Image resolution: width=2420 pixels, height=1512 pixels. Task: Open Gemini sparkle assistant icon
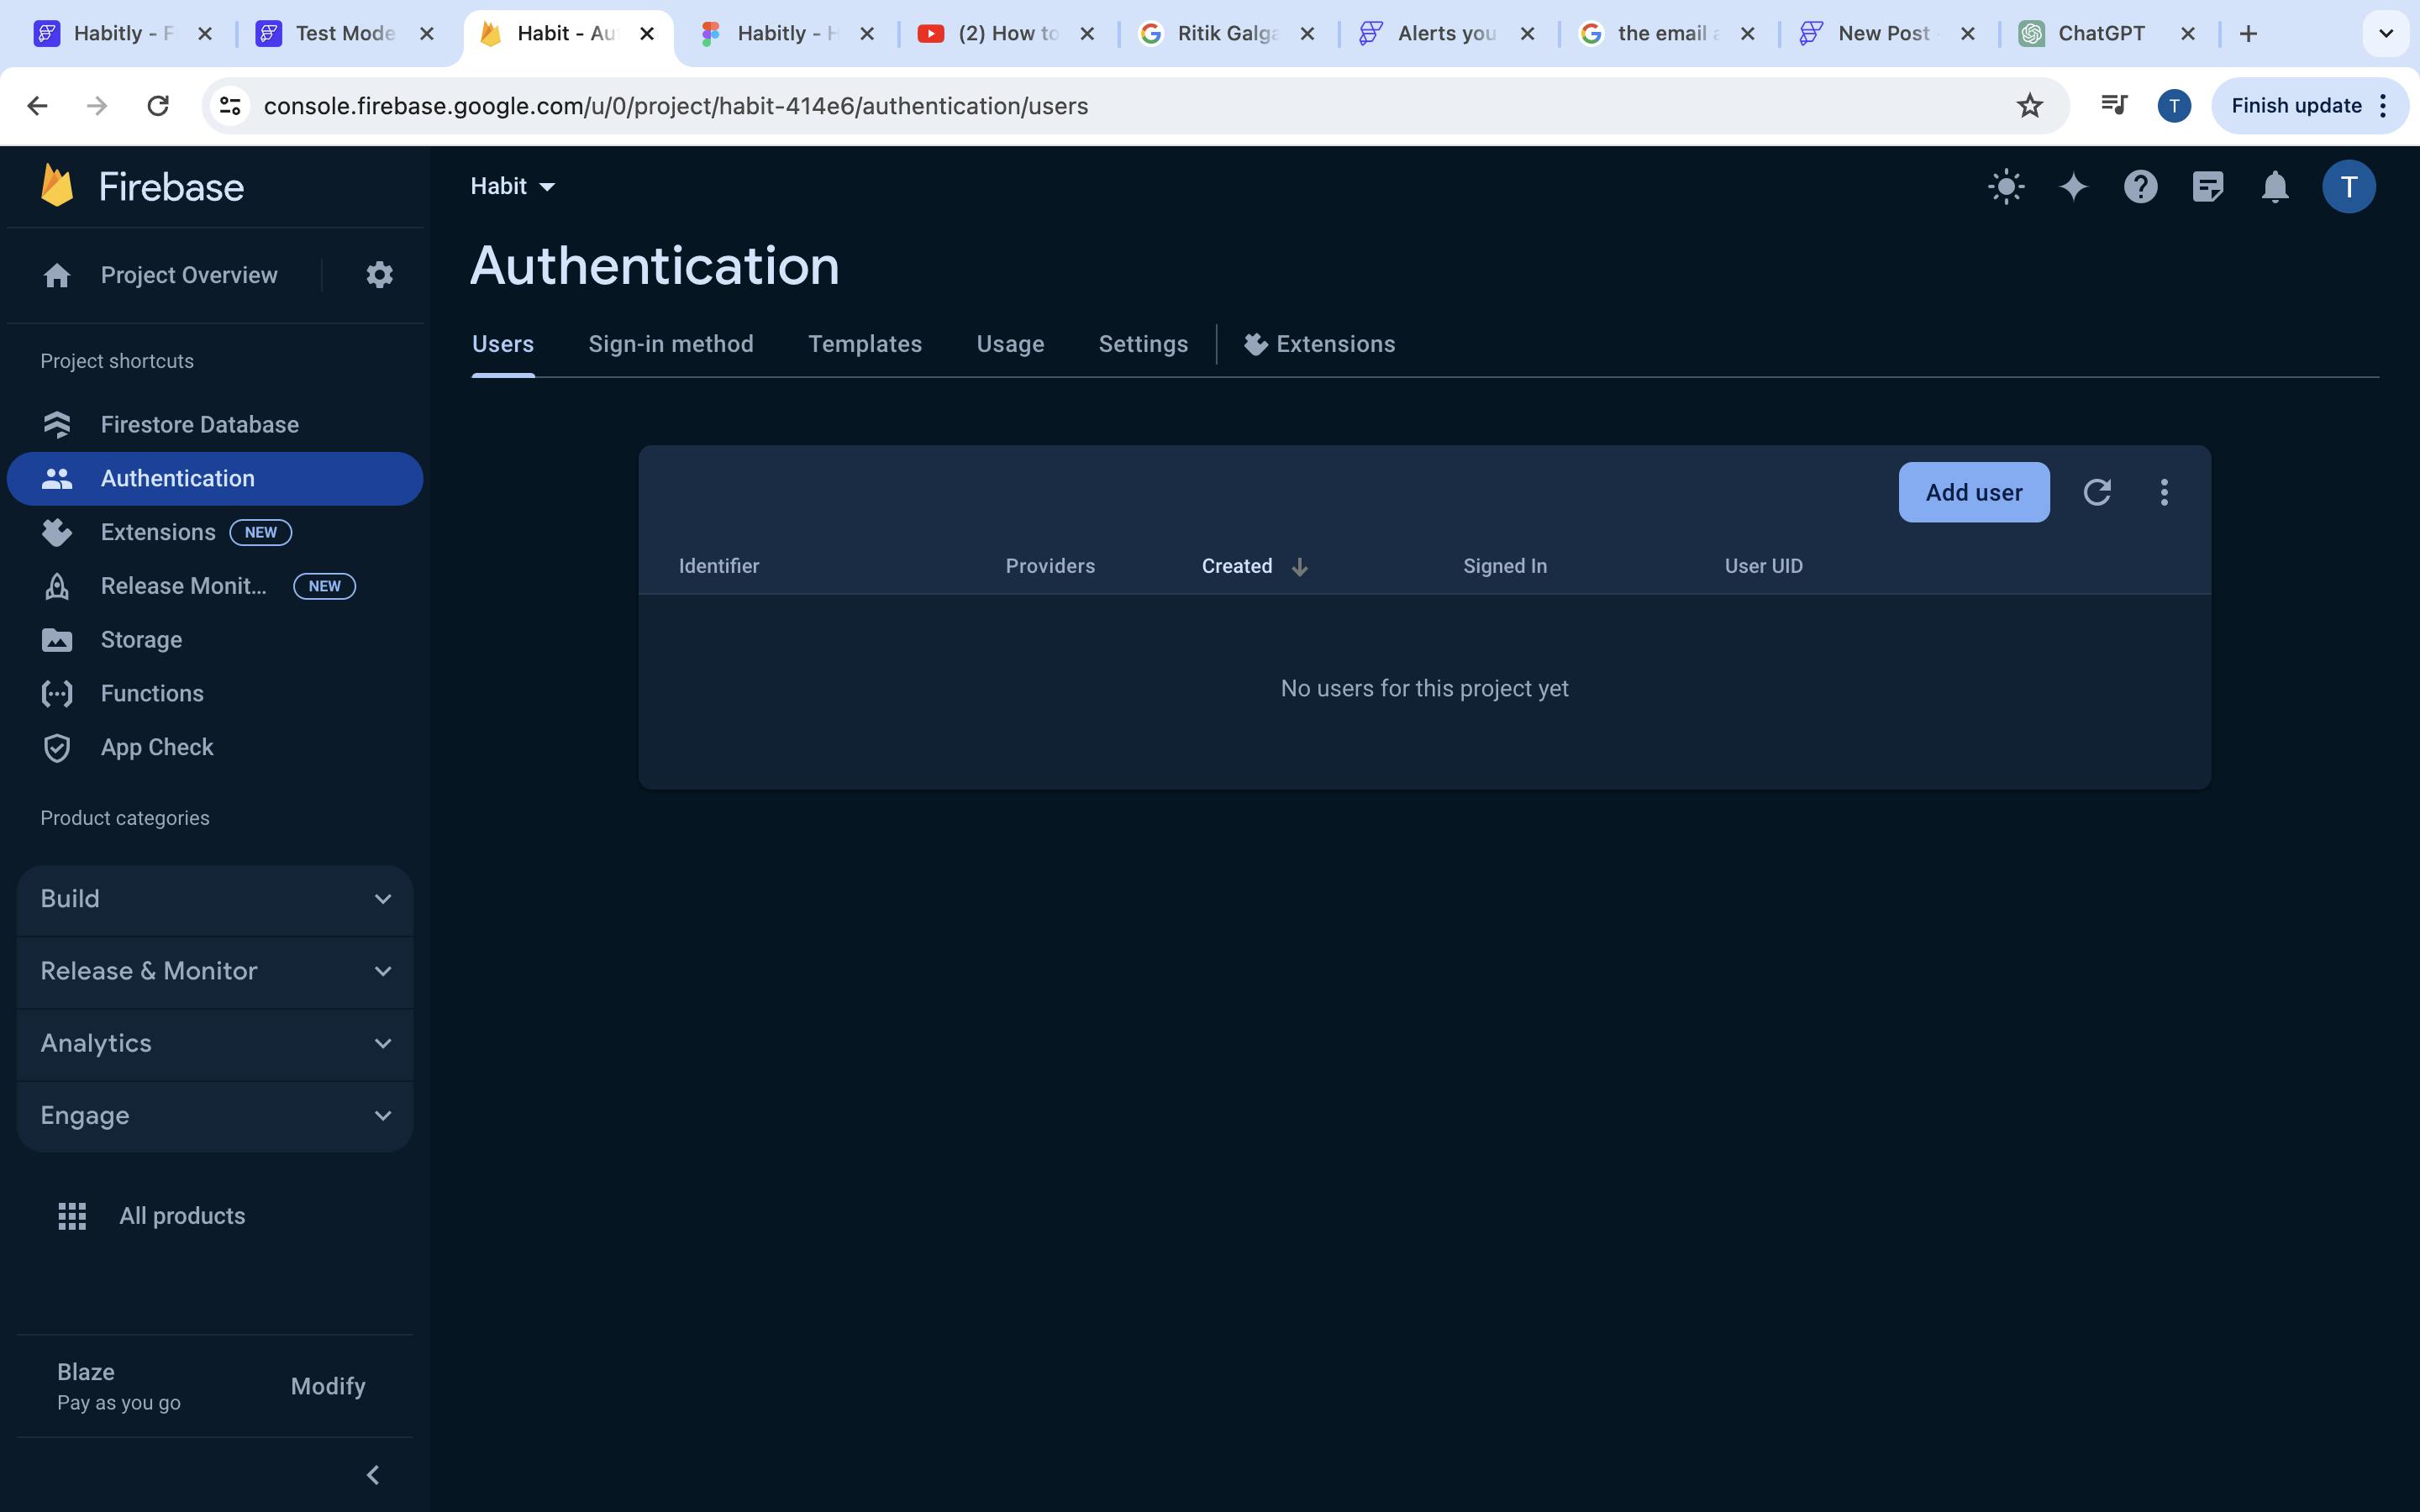2073,187
